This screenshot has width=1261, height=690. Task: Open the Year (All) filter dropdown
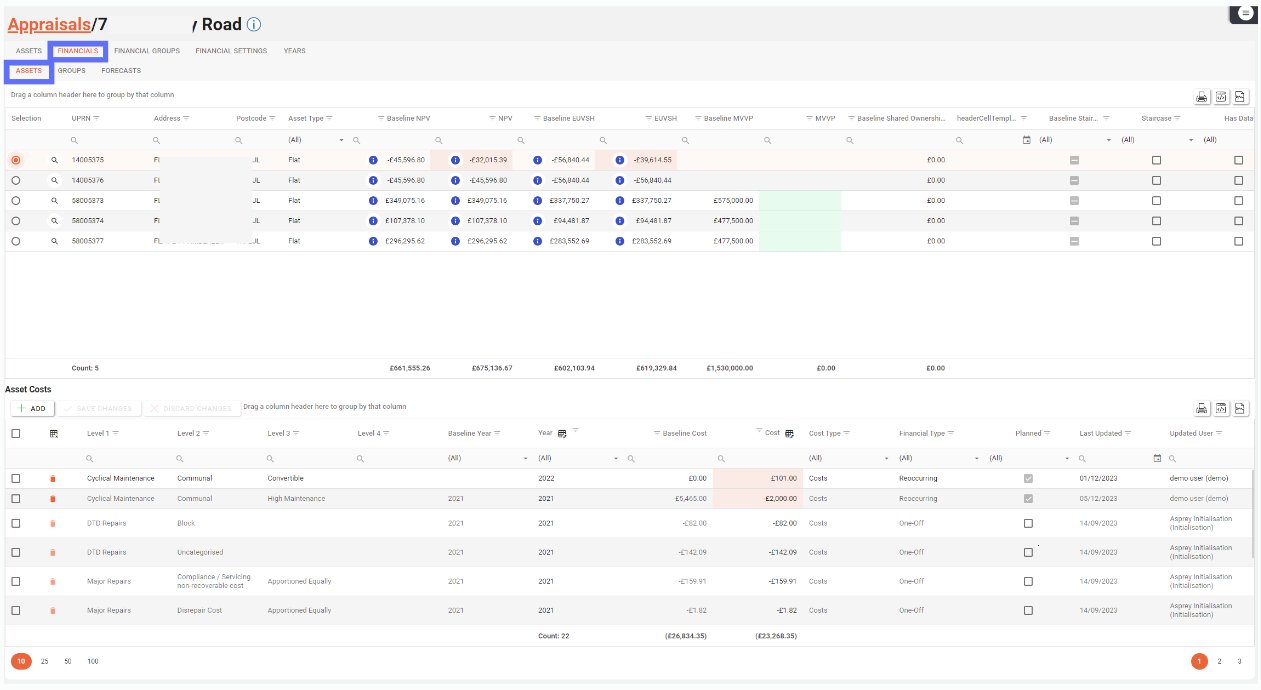pos(577,458)
